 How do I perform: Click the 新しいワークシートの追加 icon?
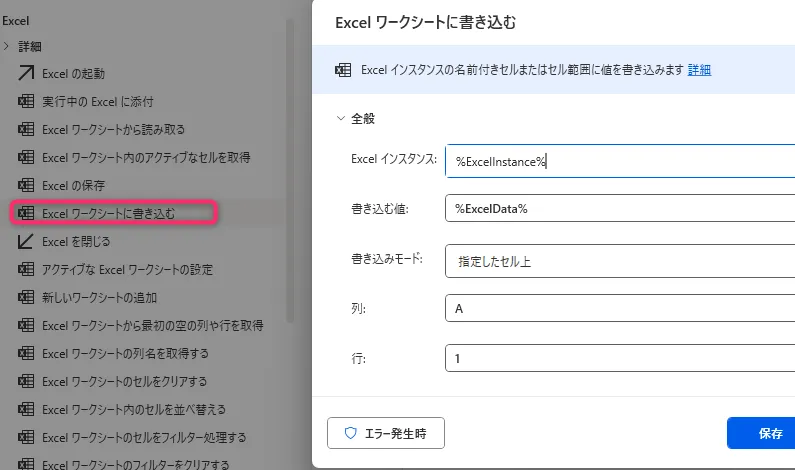tap(26, 297)
